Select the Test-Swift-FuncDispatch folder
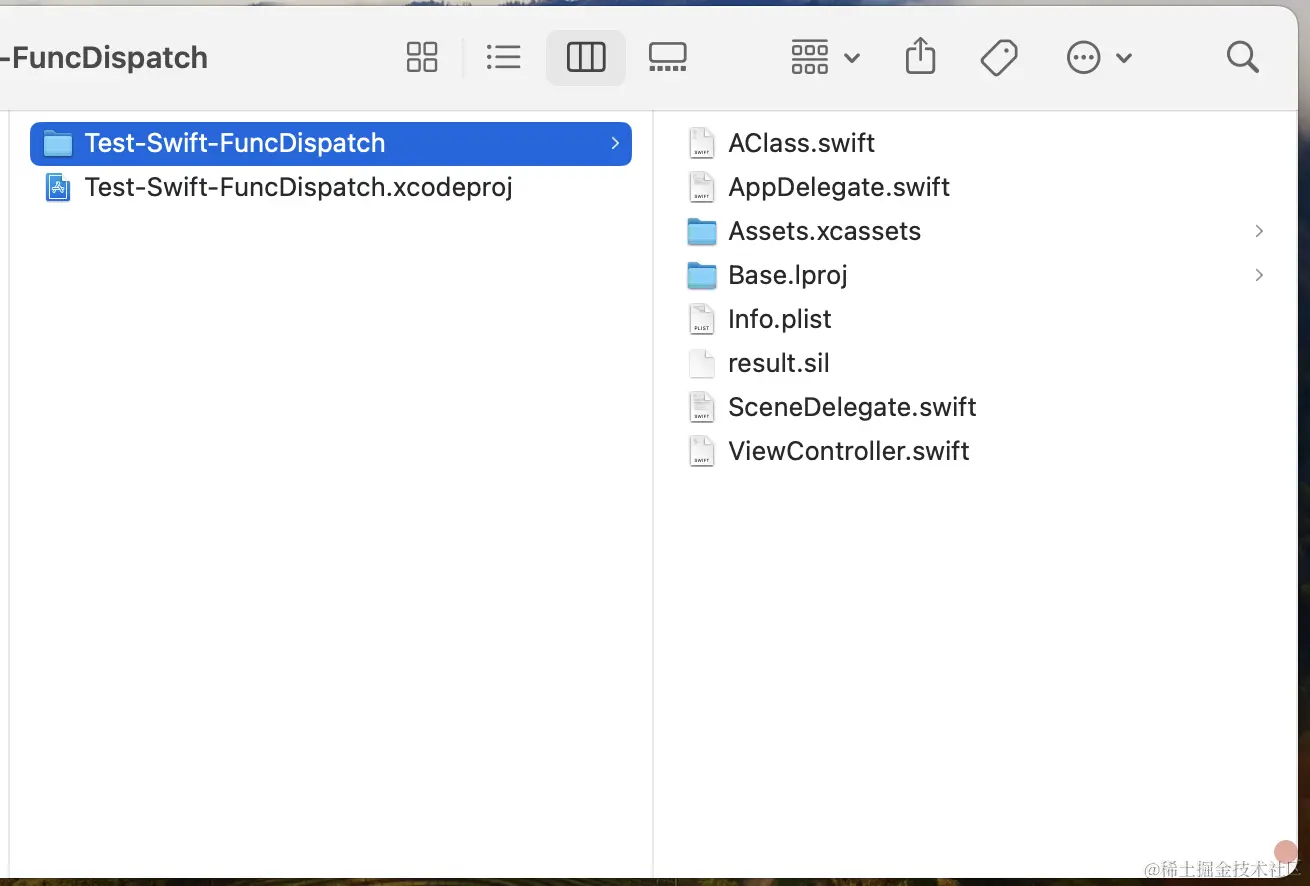This screenshot has width=1310, height=886. (234, 143)
